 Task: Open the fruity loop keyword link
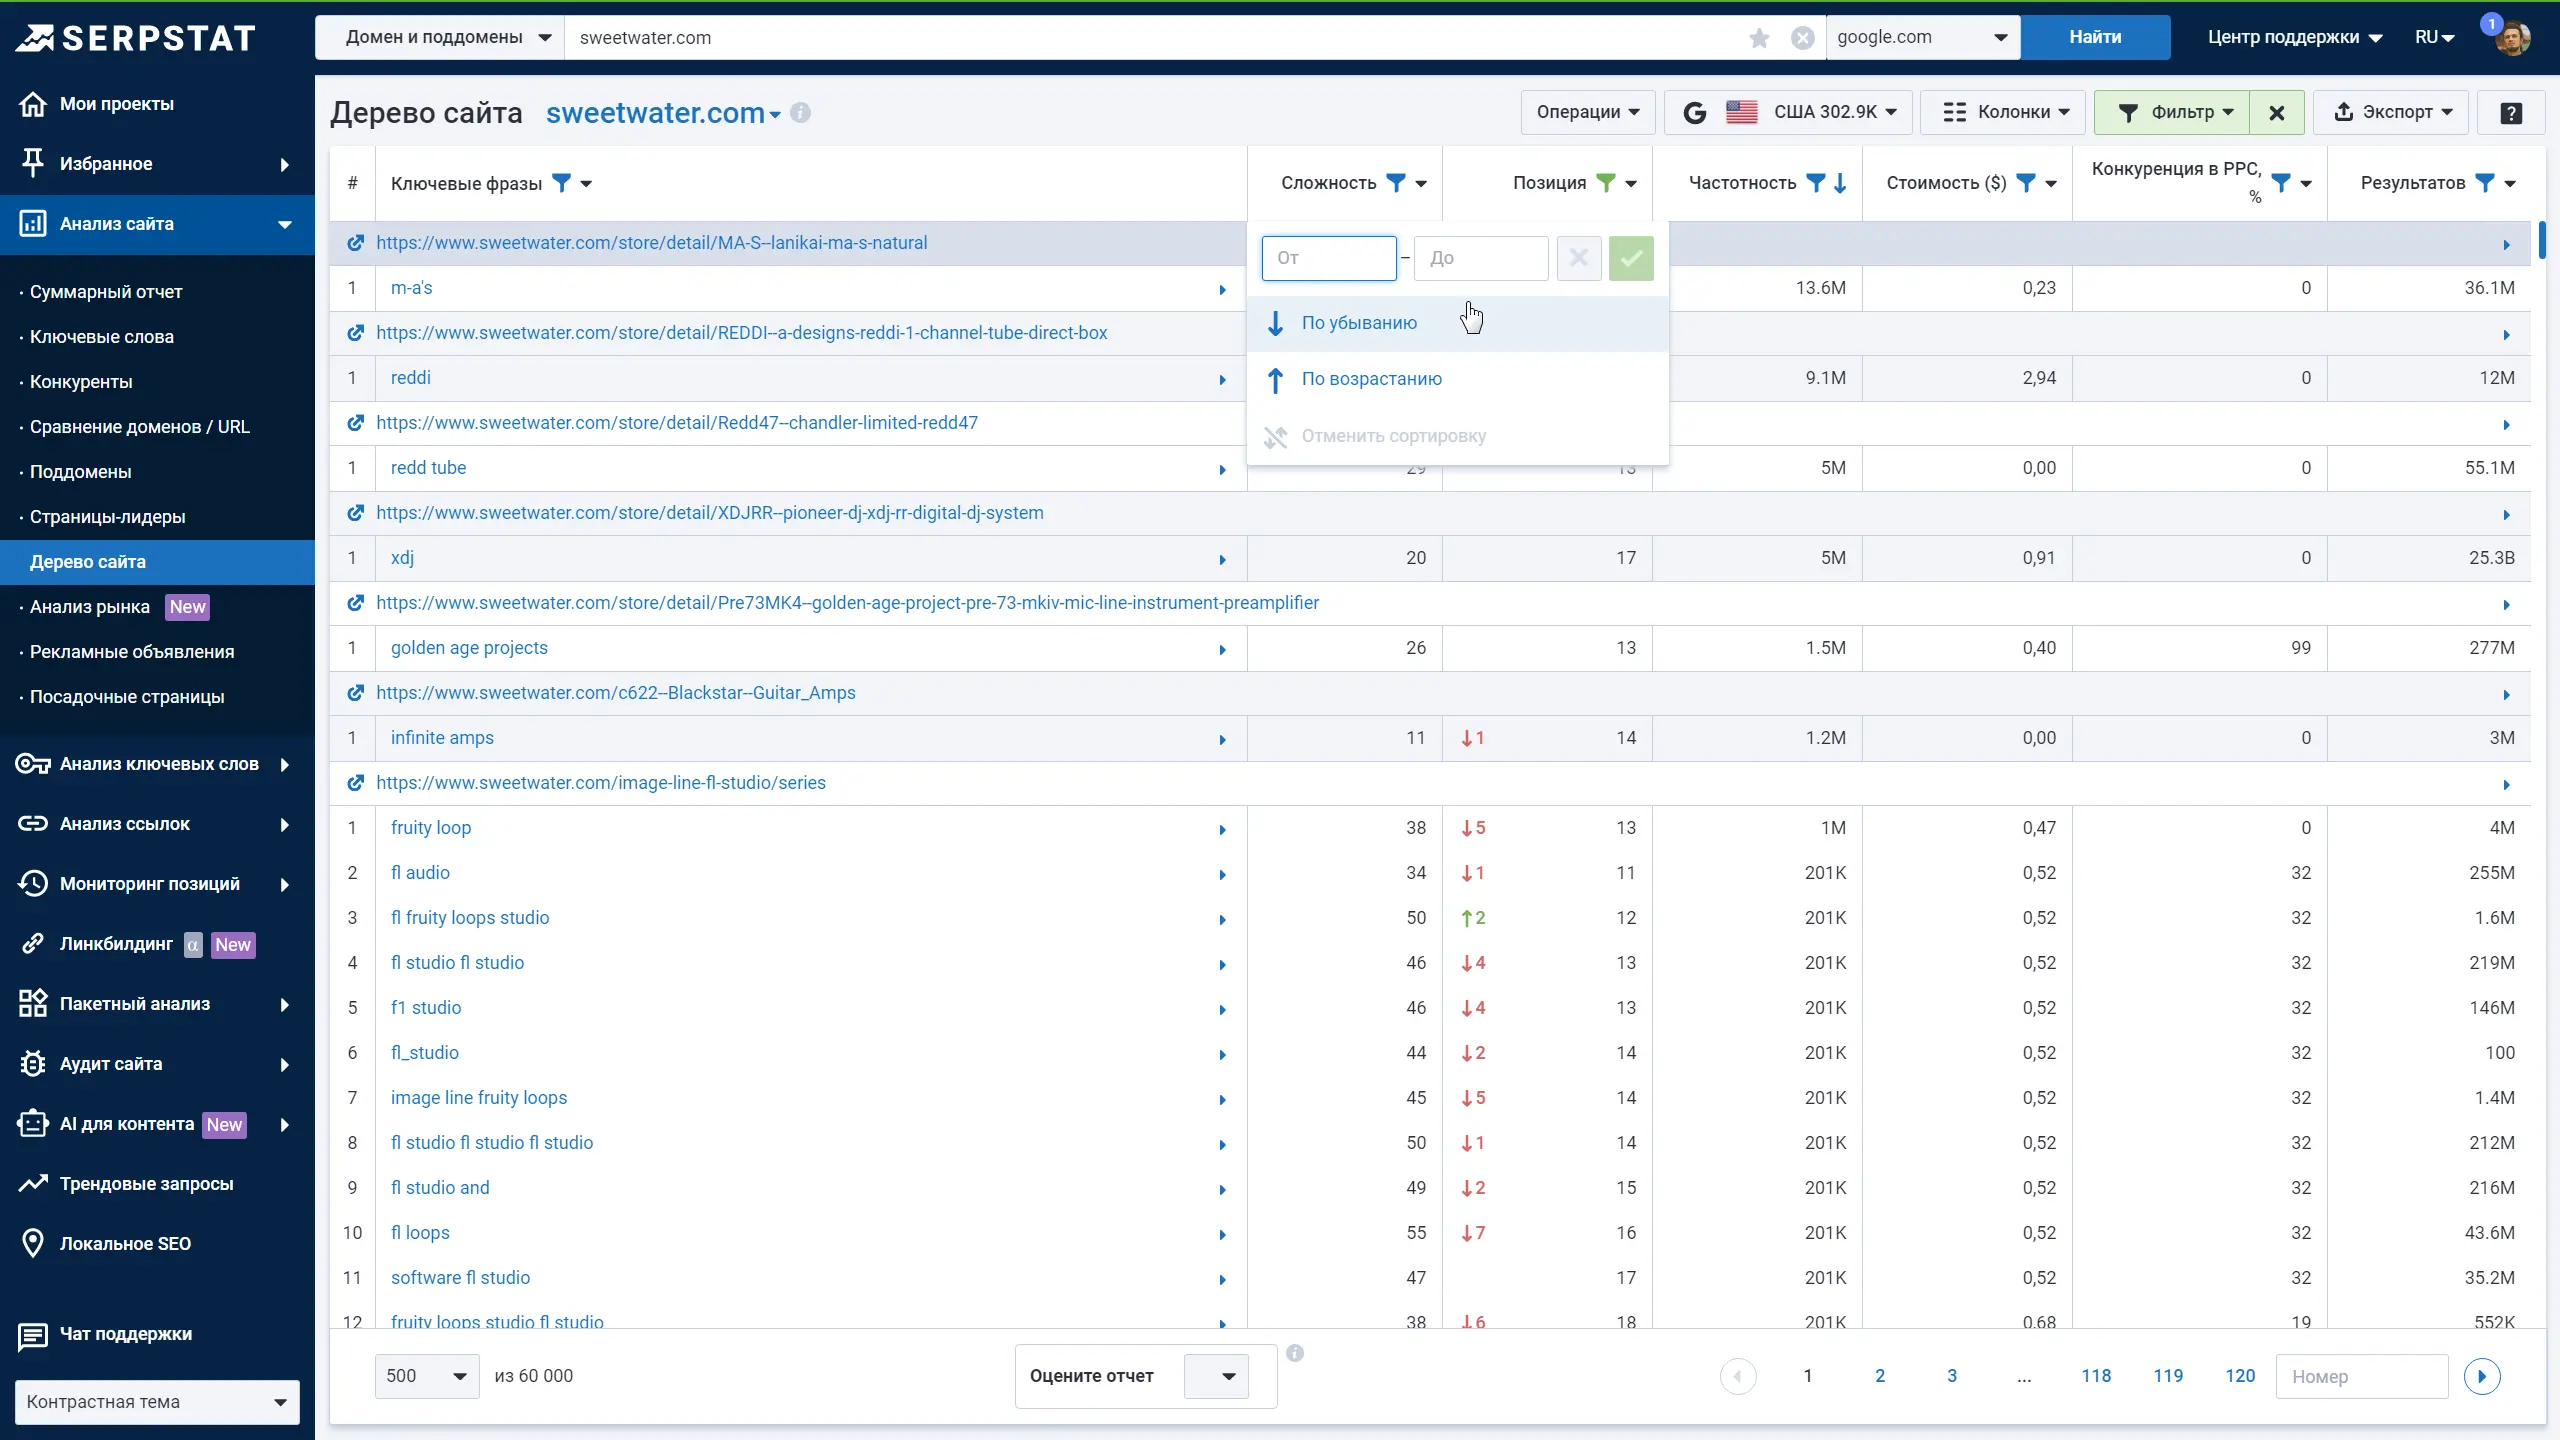[x=430, y=828]
